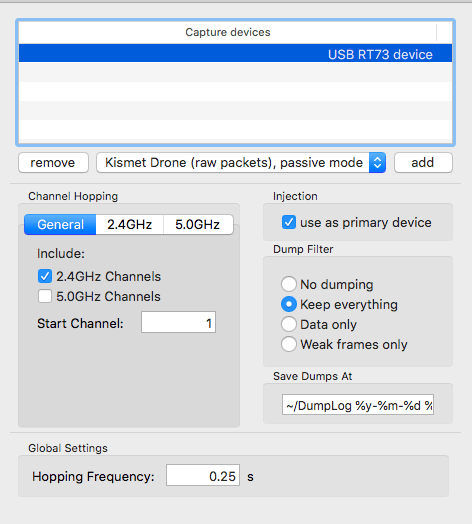Image resolution: width=472 pixels, height=524 pixels.
Task: Open the Kismet Drone driver dropdown
Action: tap(241, 163)
